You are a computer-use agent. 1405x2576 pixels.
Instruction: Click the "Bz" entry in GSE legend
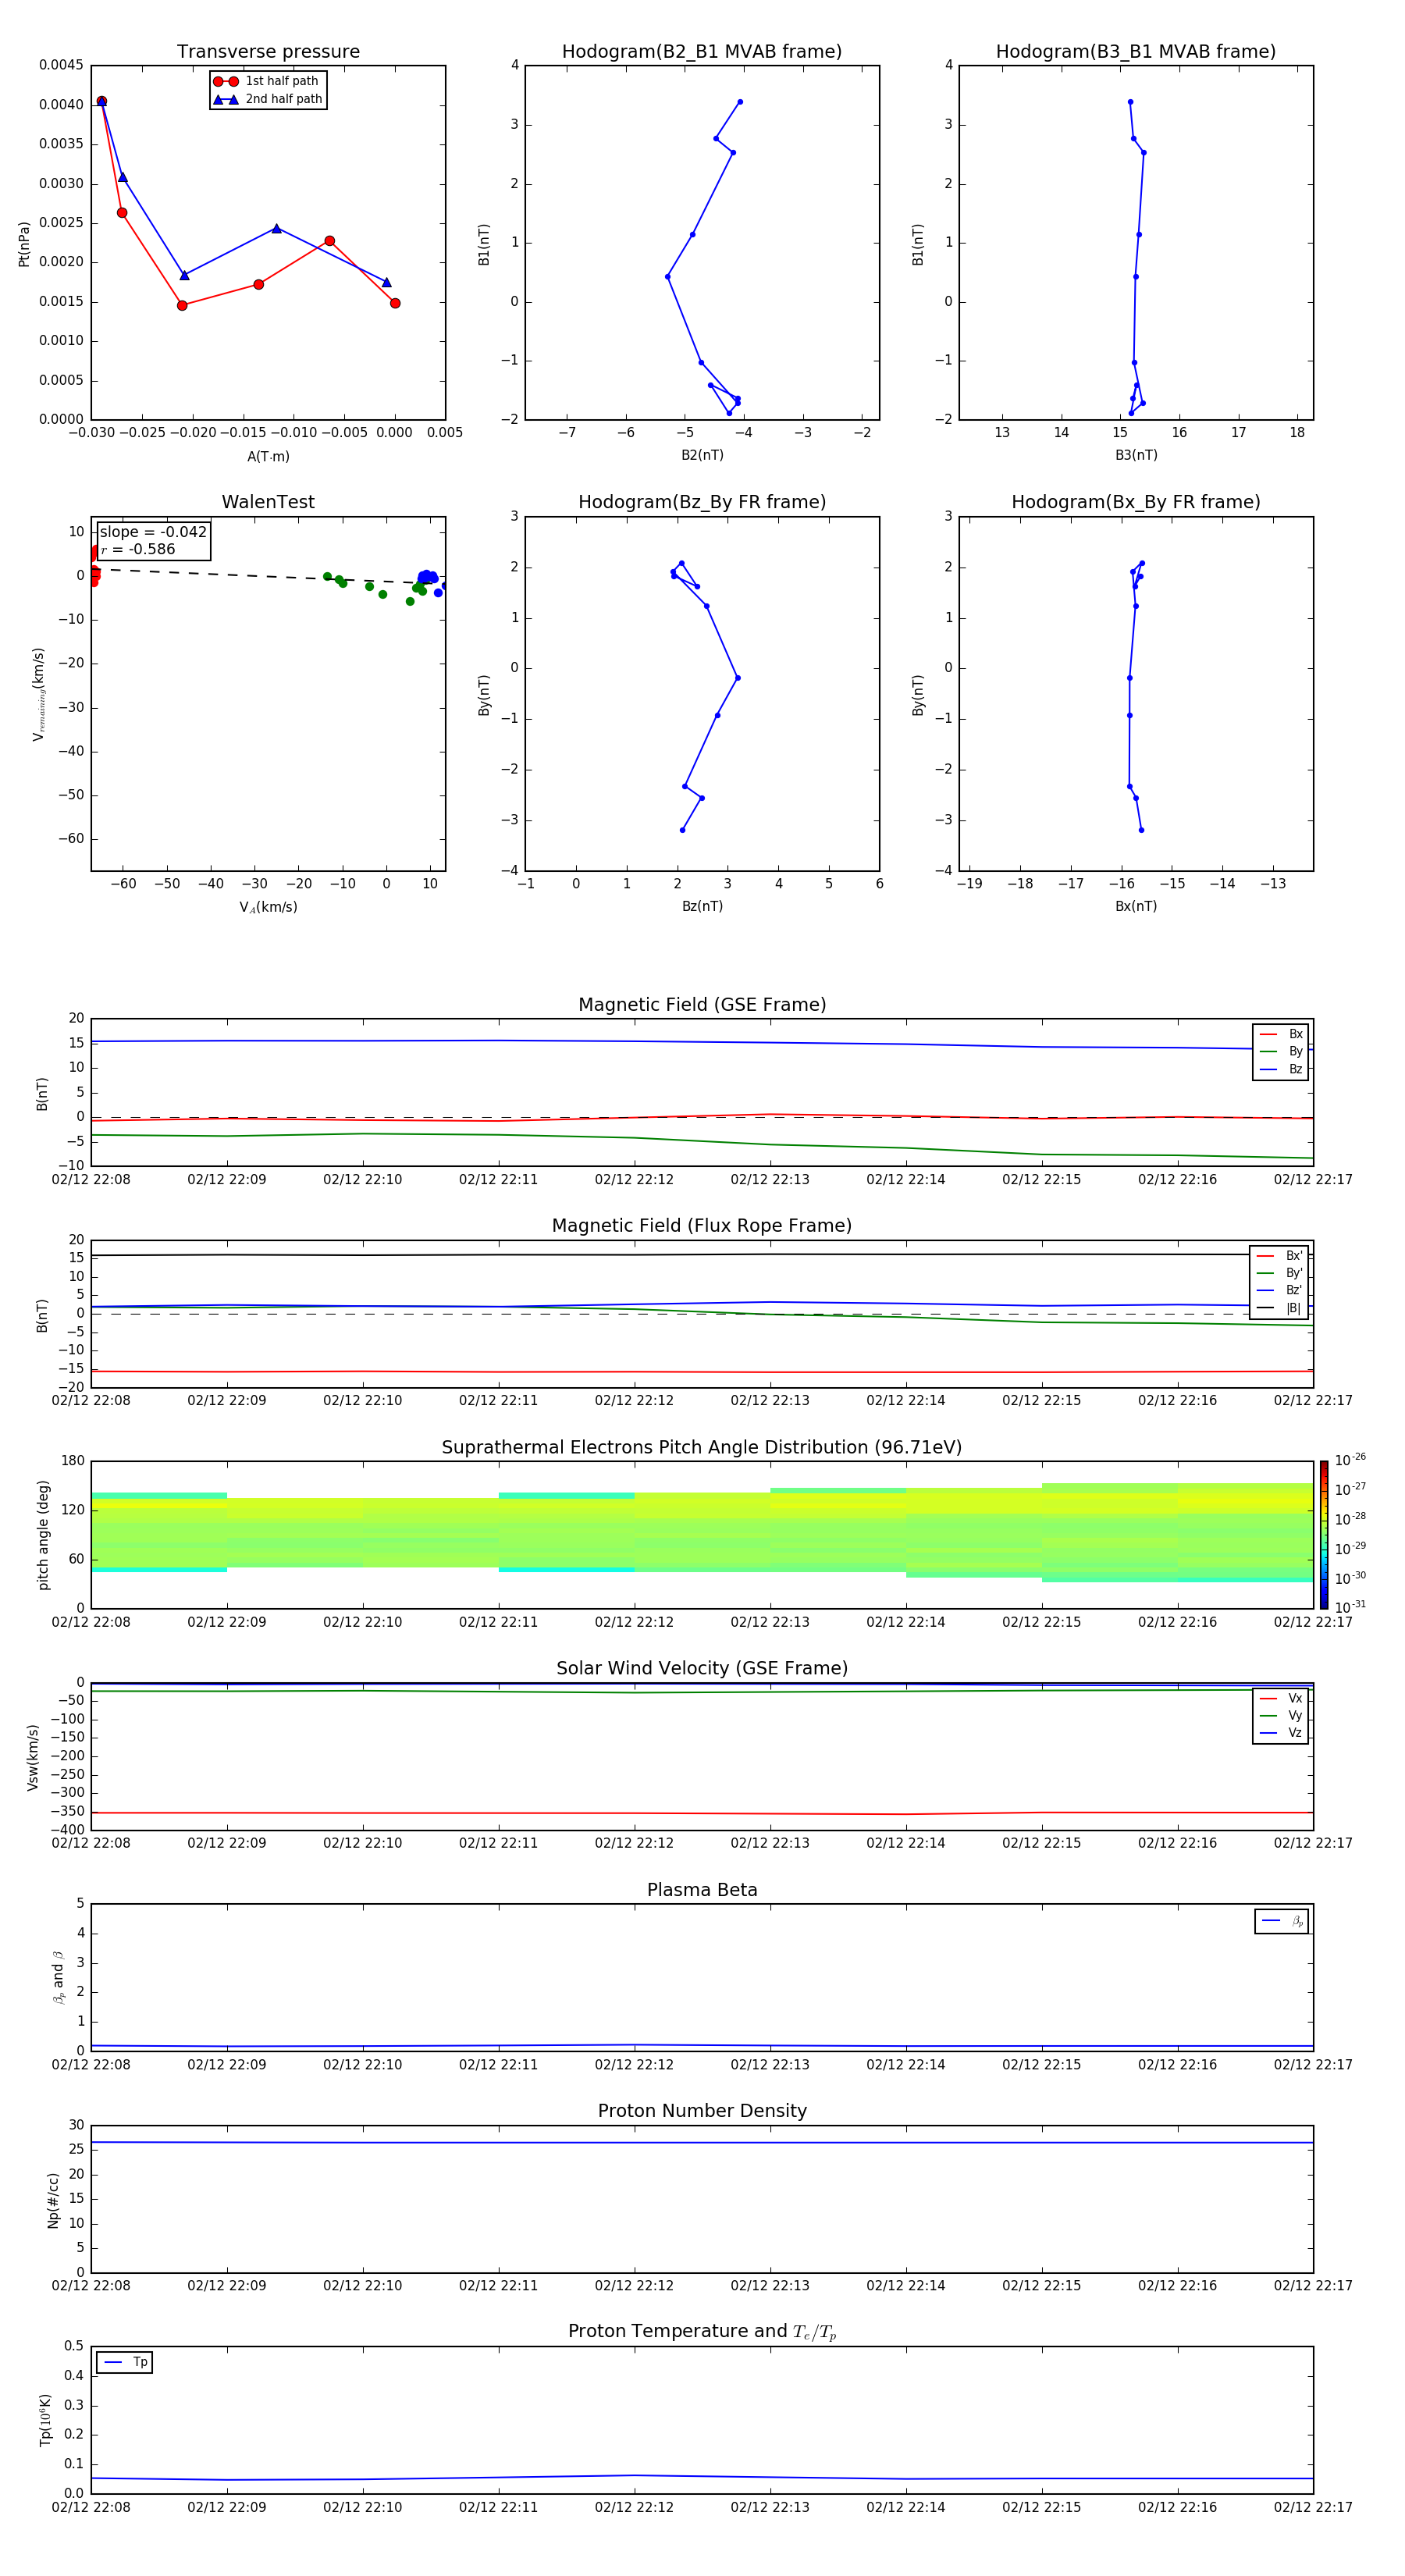pyautogui.click(x=1281, y=1069)
